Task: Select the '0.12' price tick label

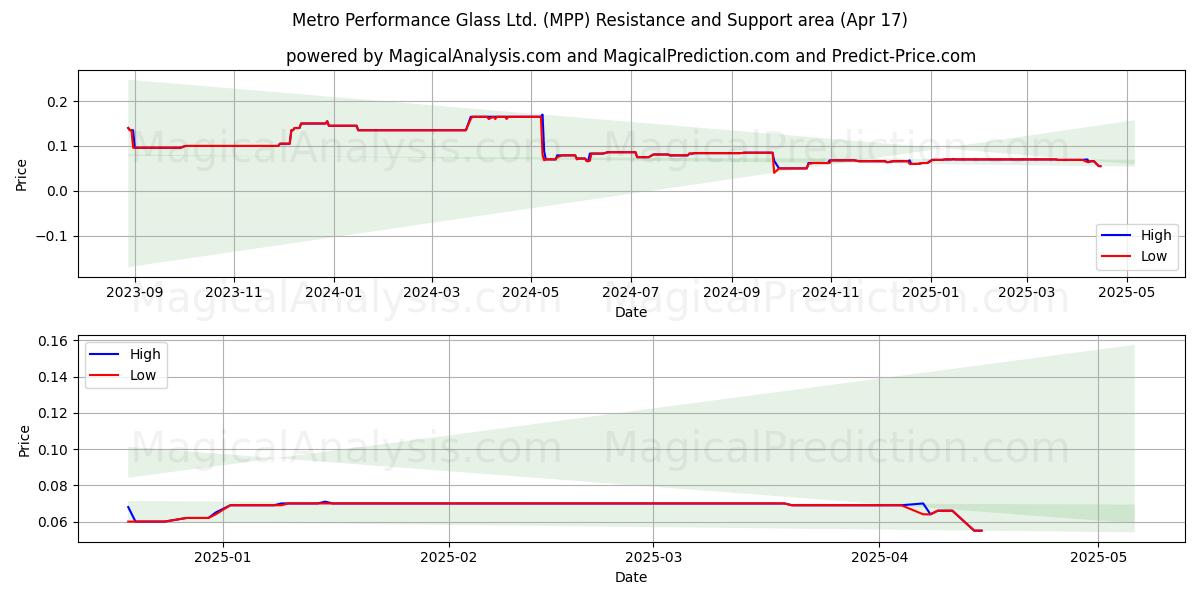Action: [53, 414]
